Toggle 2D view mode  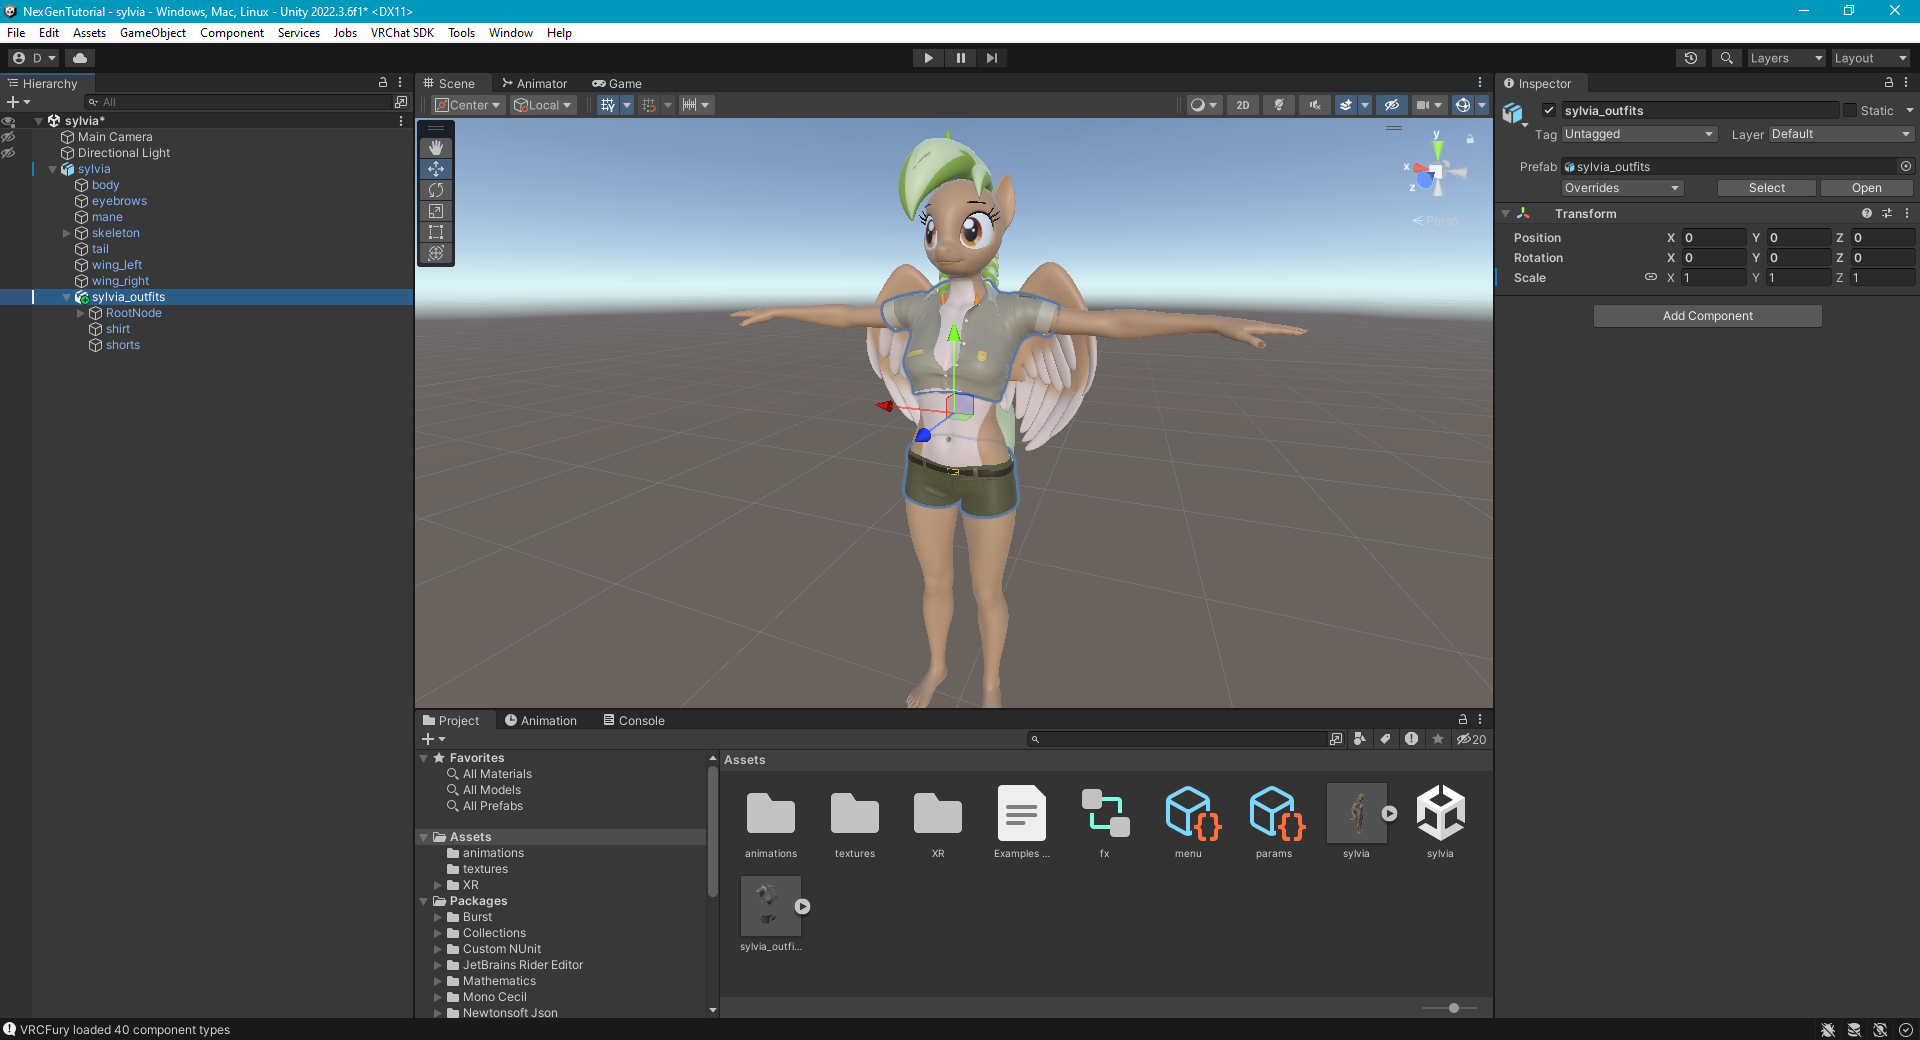(x=1243, y=105)
